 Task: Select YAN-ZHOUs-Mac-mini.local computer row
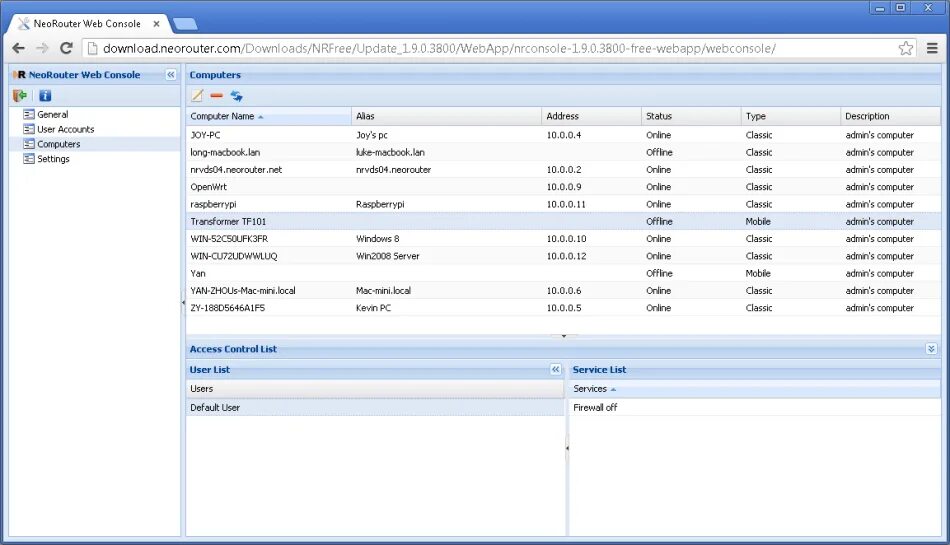[563, 291]
